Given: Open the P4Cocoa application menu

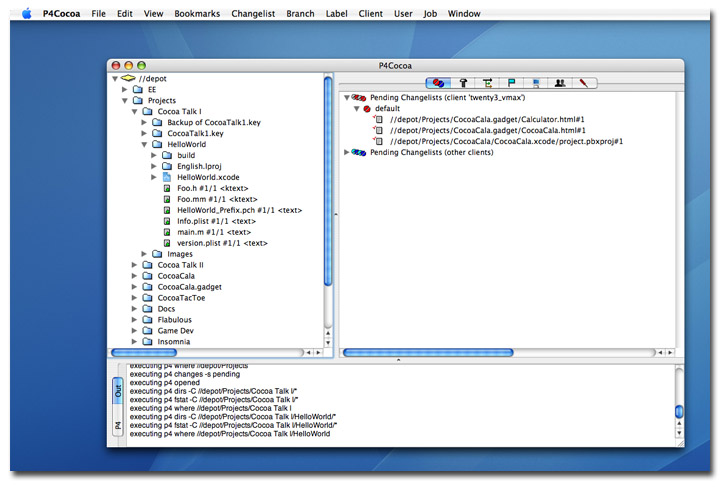Looking at the screenshot, I should (61, 14).
